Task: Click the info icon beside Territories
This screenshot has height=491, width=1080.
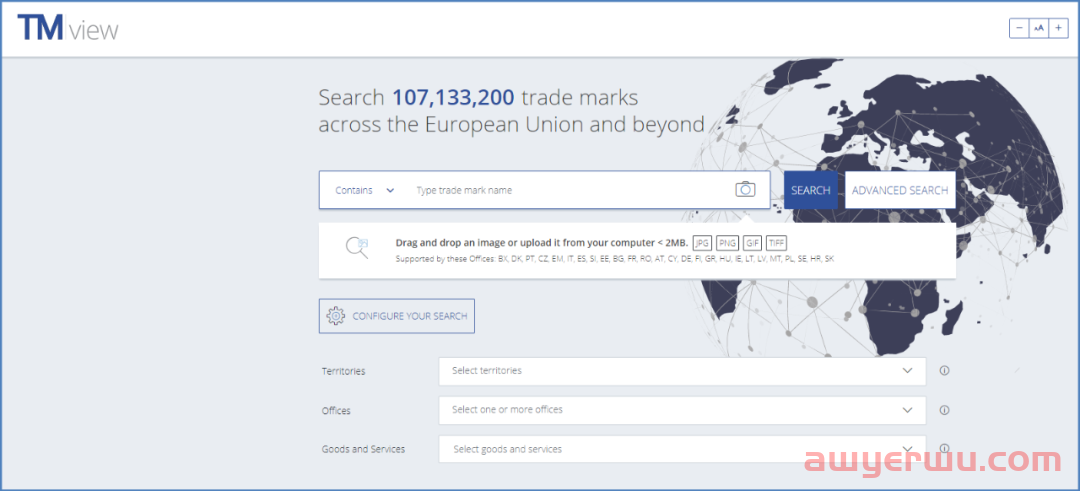Action: tap(944, 371)
